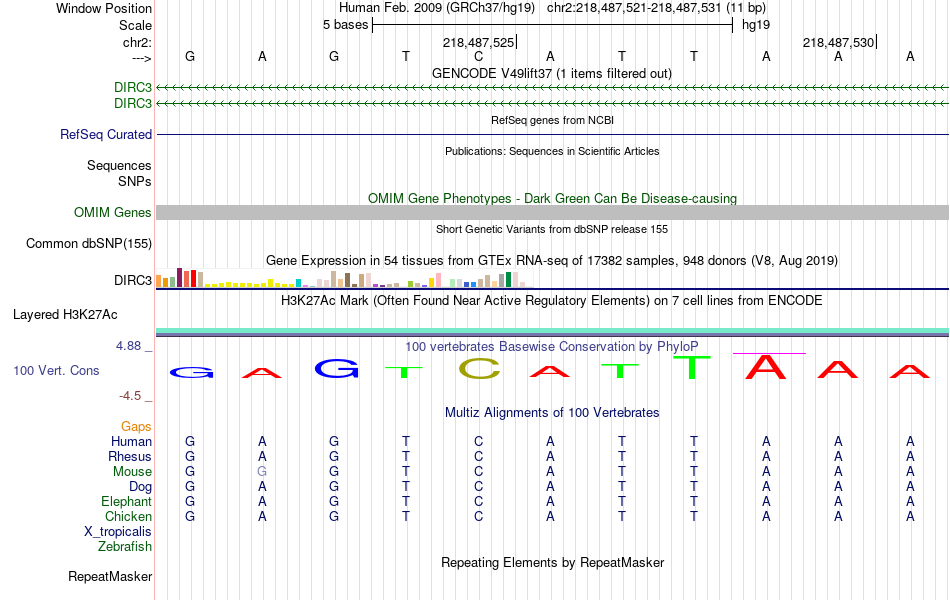
Task: Click the tallest red A under the magenta line
Action: (766, 367)
